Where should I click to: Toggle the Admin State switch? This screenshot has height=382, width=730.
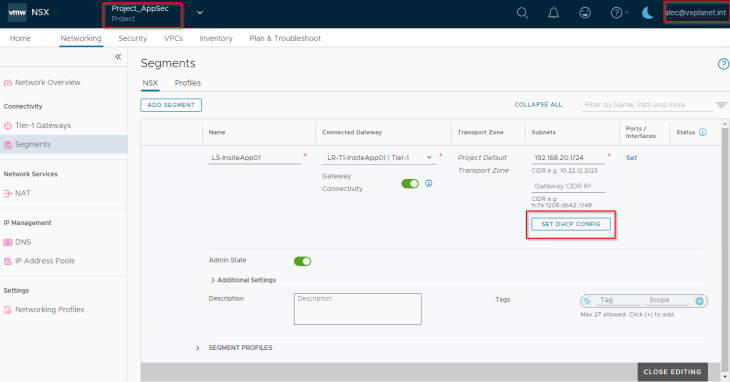[303, 261]
